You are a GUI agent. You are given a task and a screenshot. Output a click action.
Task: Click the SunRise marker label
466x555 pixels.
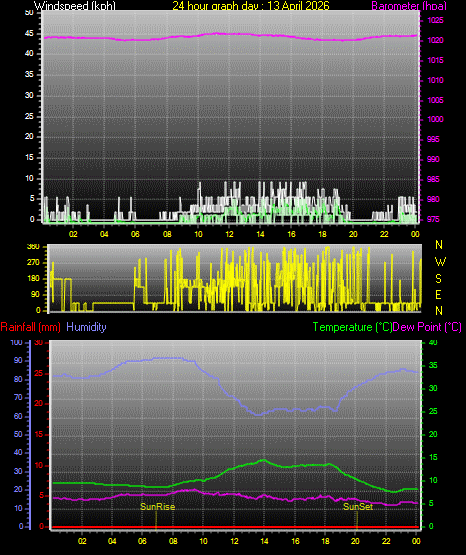tap(157, 507)
